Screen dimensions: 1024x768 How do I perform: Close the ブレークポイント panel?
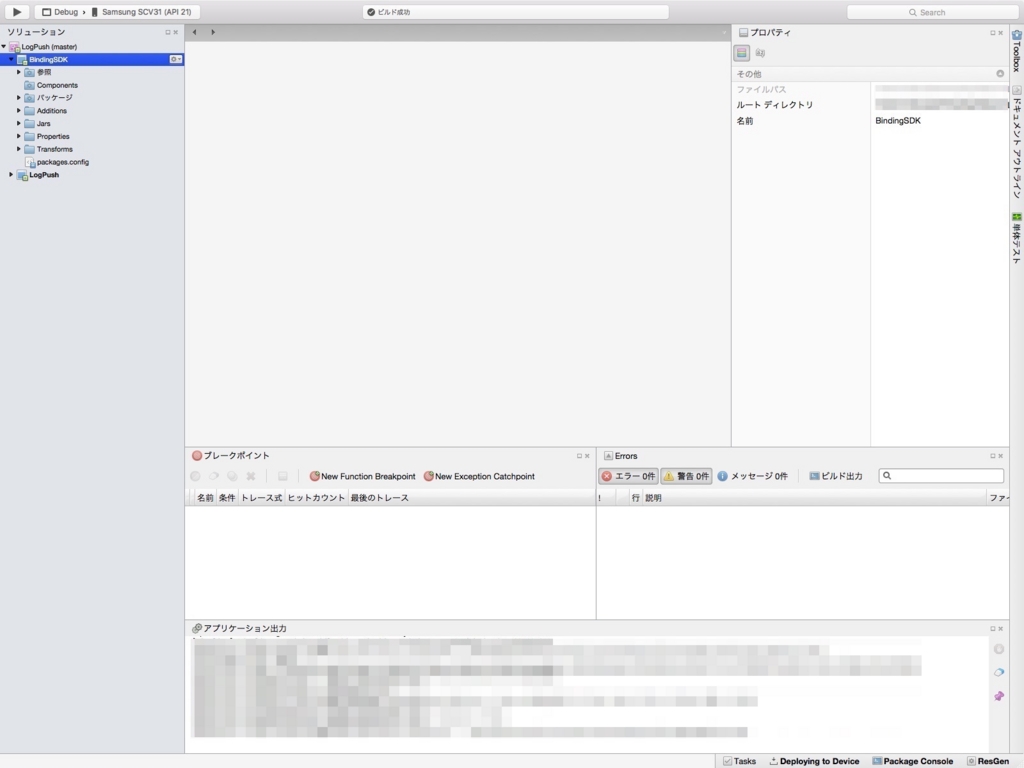(587, 456)
